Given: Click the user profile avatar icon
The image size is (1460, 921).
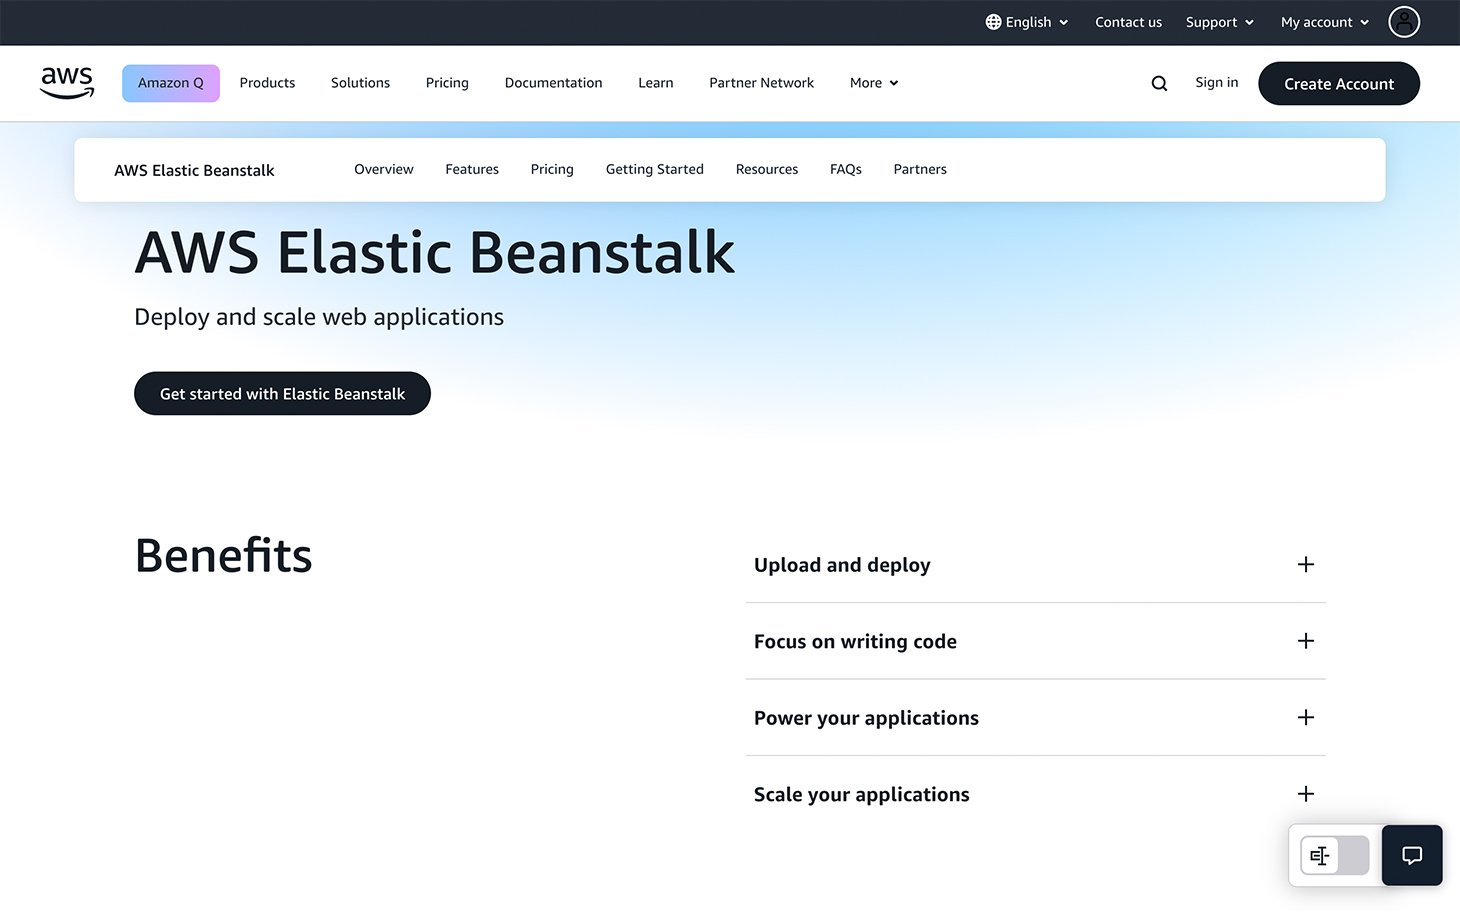Looking at the screenshot, I should coord(1403,21).
